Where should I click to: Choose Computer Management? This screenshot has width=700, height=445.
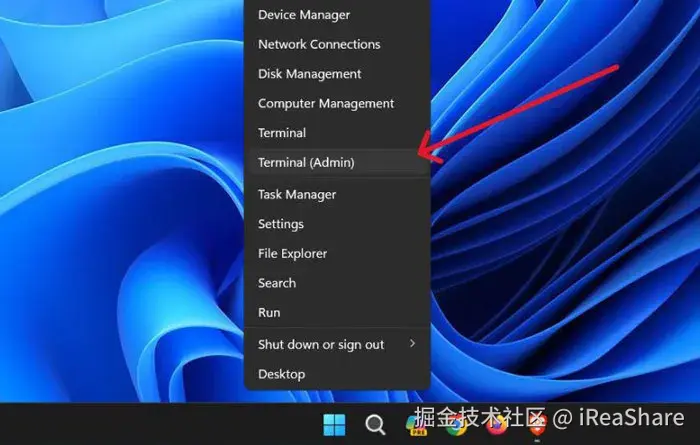click(338, 103)
